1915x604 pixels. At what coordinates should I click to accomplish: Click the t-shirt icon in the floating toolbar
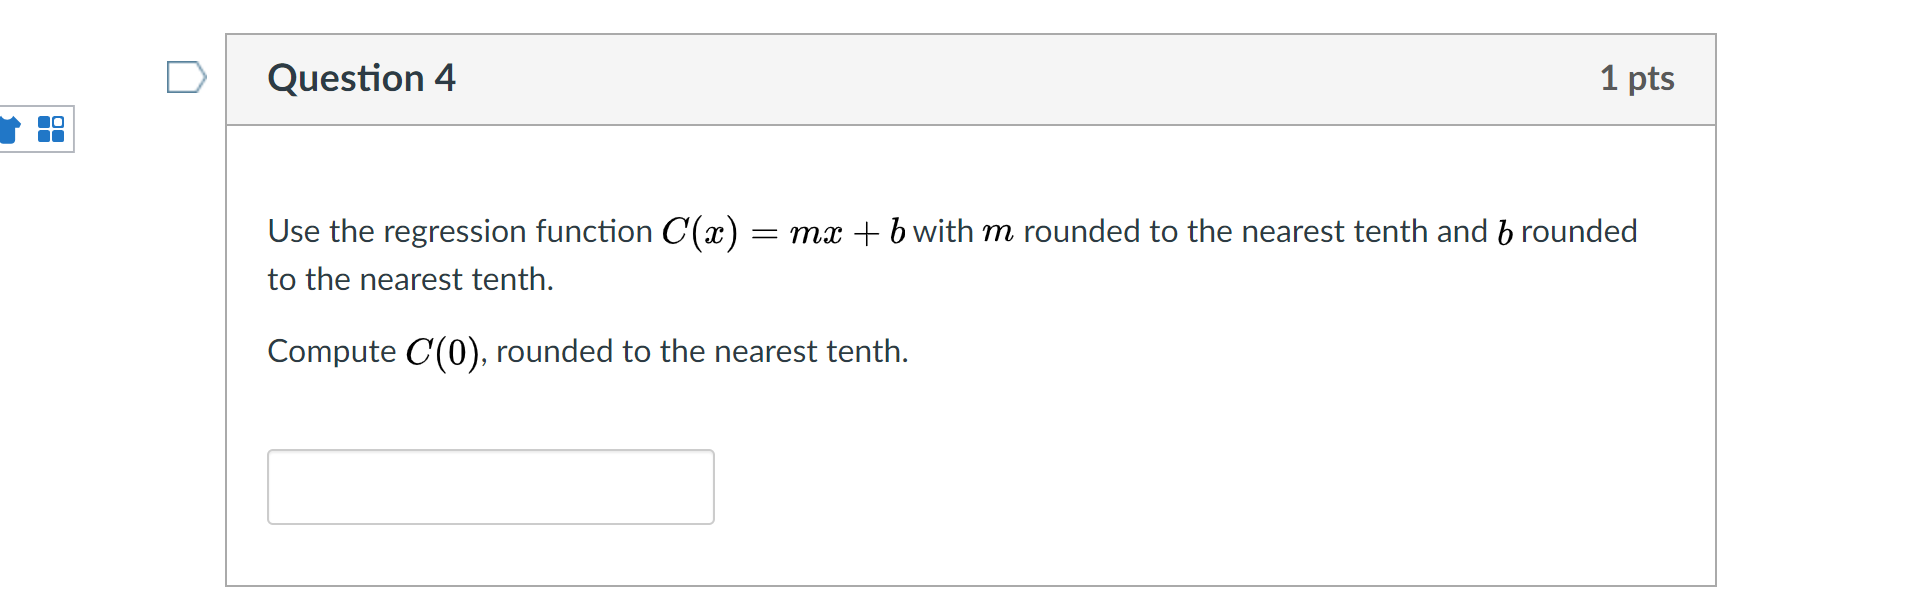pyautogui.click(x=8, y=128)
